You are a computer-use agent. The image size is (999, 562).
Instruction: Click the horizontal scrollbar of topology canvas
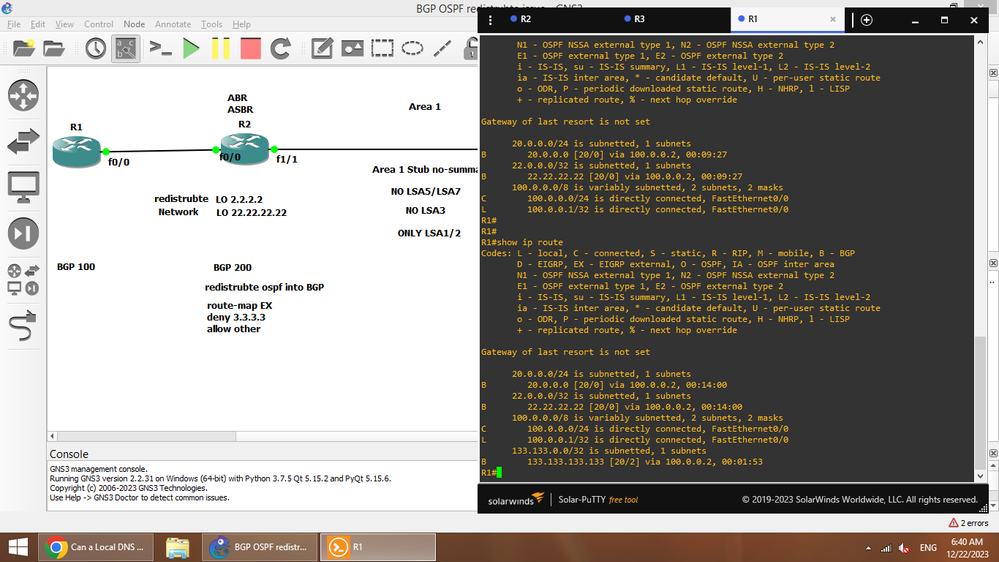click(x=147, y=436)
